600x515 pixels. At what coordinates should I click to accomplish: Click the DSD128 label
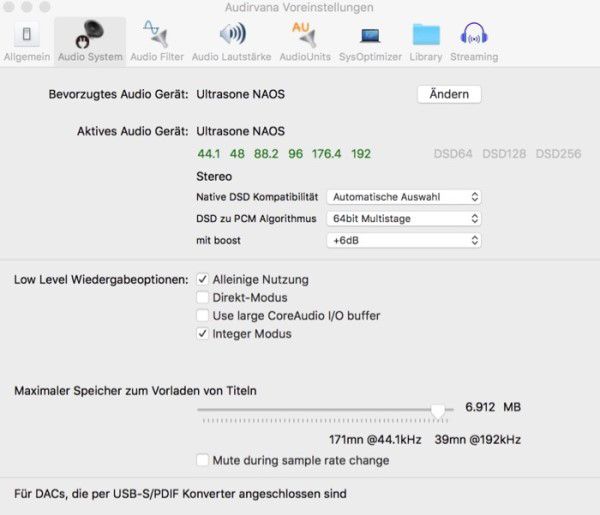504,154
